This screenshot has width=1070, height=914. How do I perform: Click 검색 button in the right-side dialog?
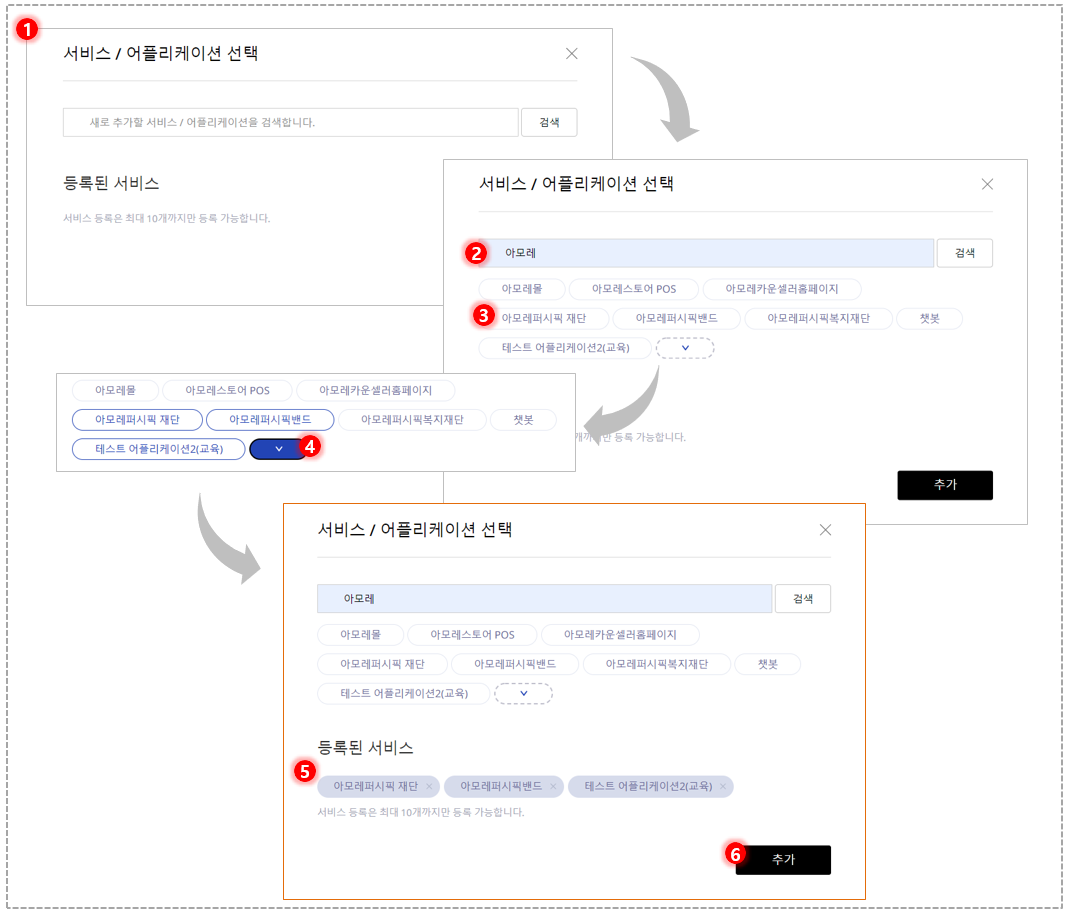pos(965,253)
